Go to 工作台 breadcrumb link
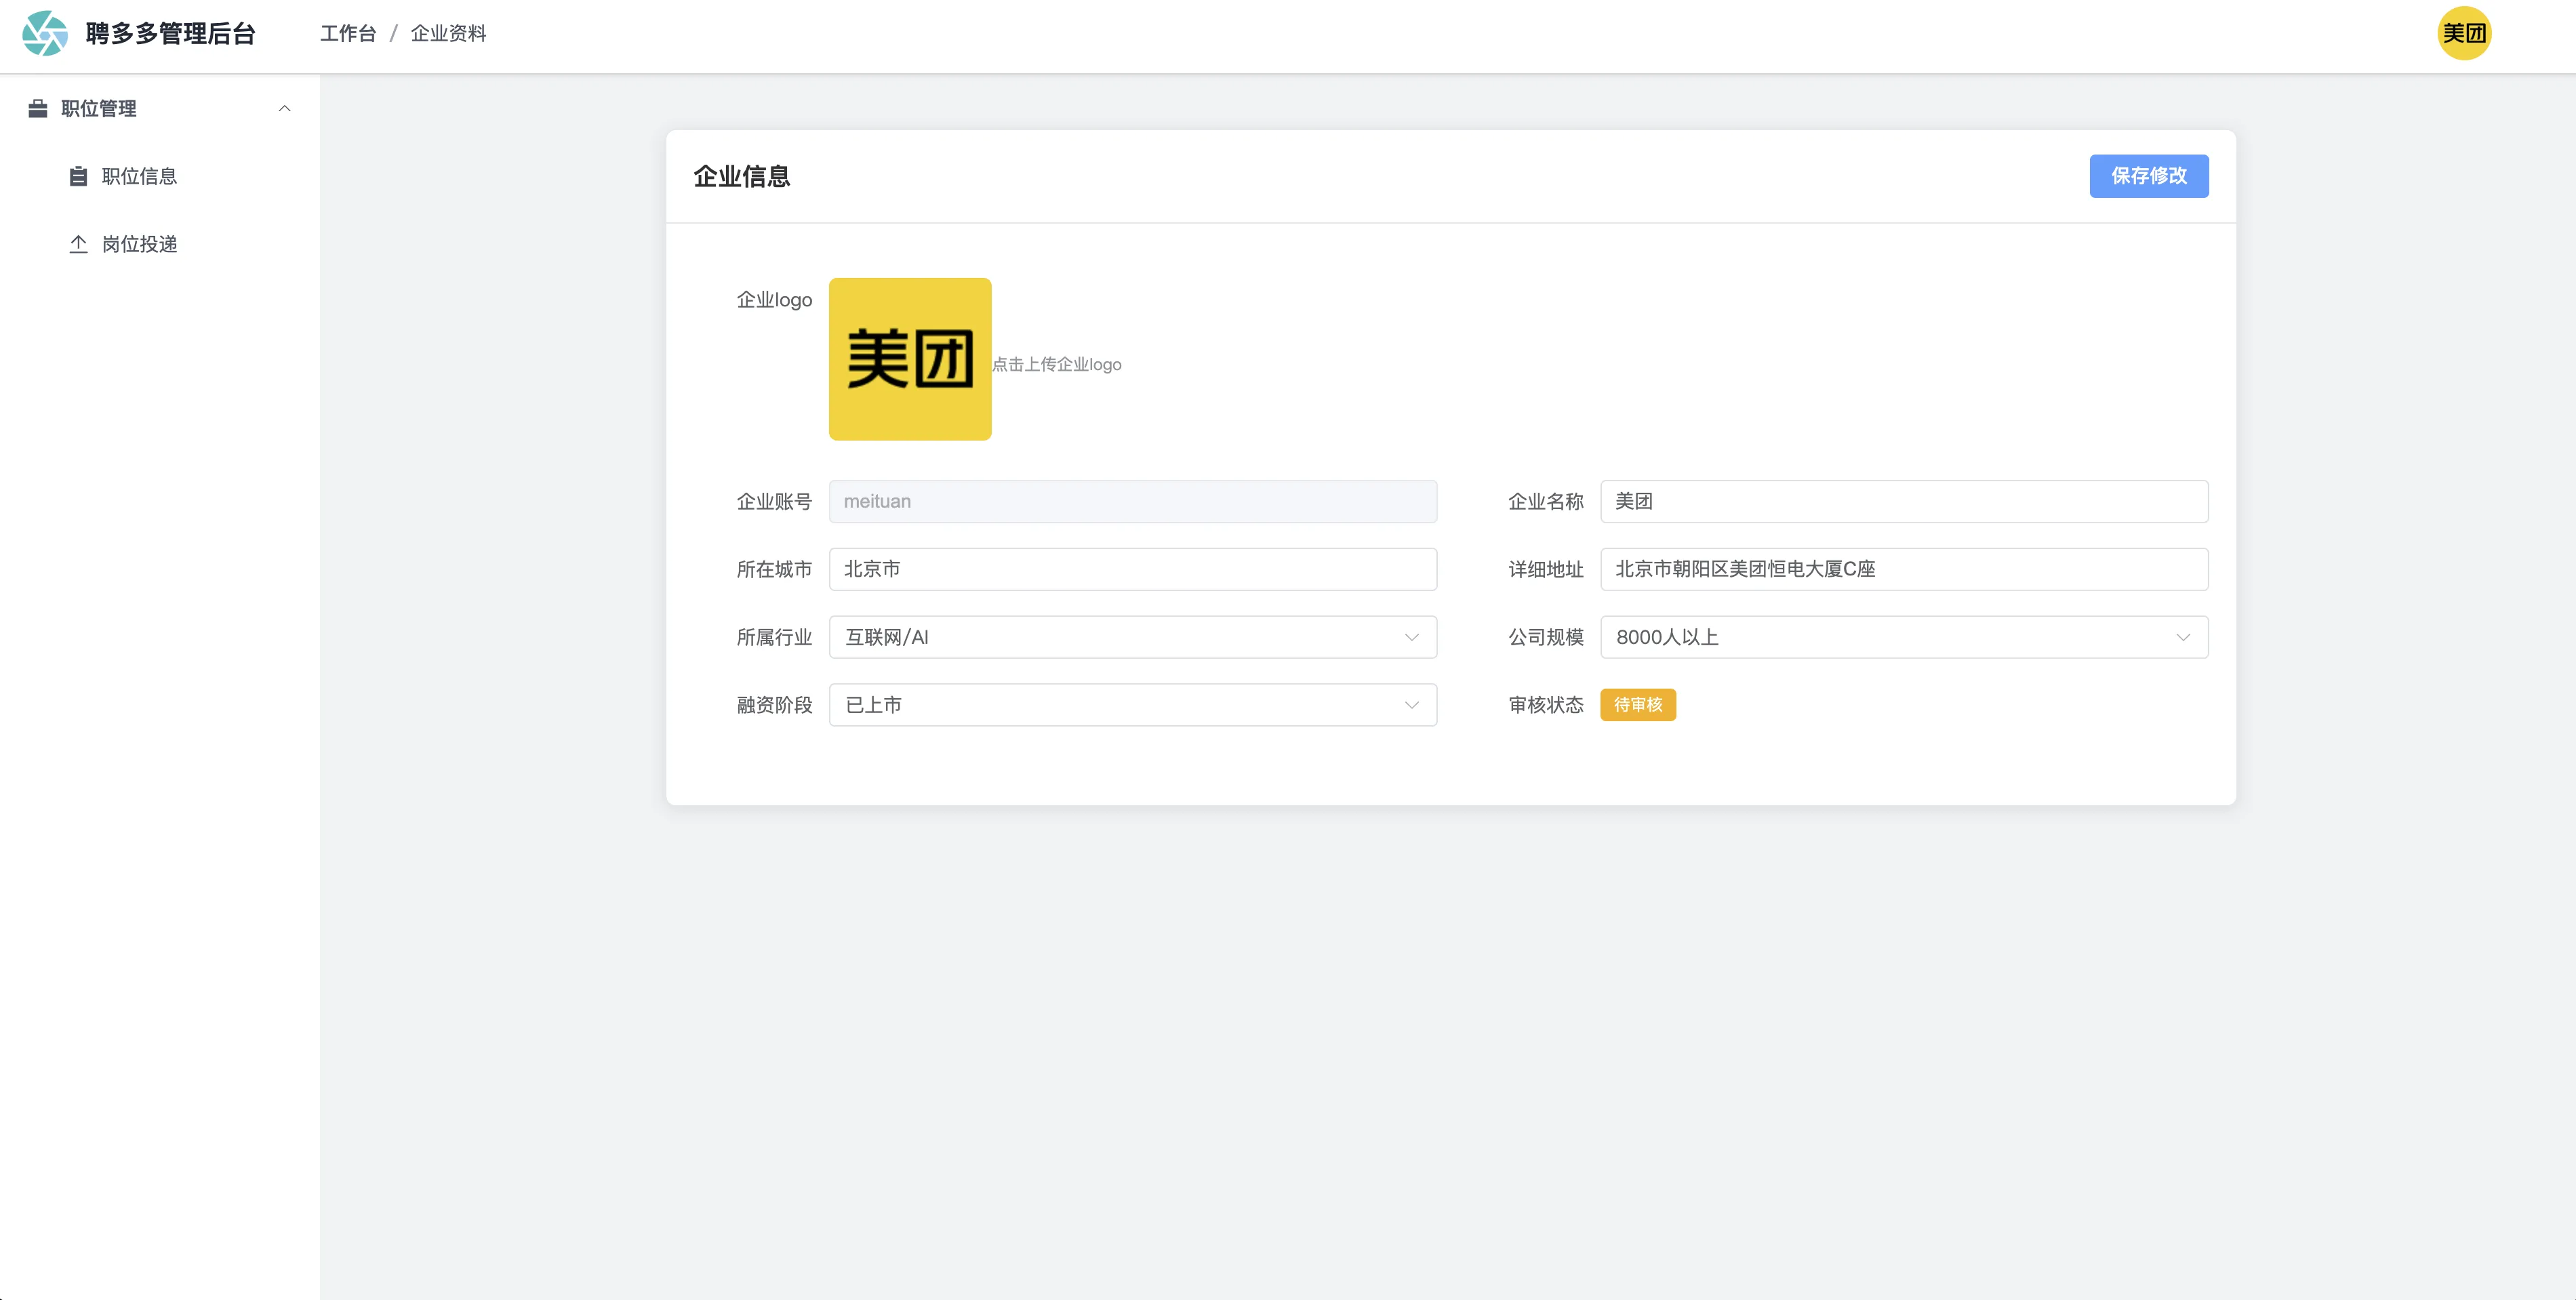The image size is (2576, 1300). [x=348, y=34]
